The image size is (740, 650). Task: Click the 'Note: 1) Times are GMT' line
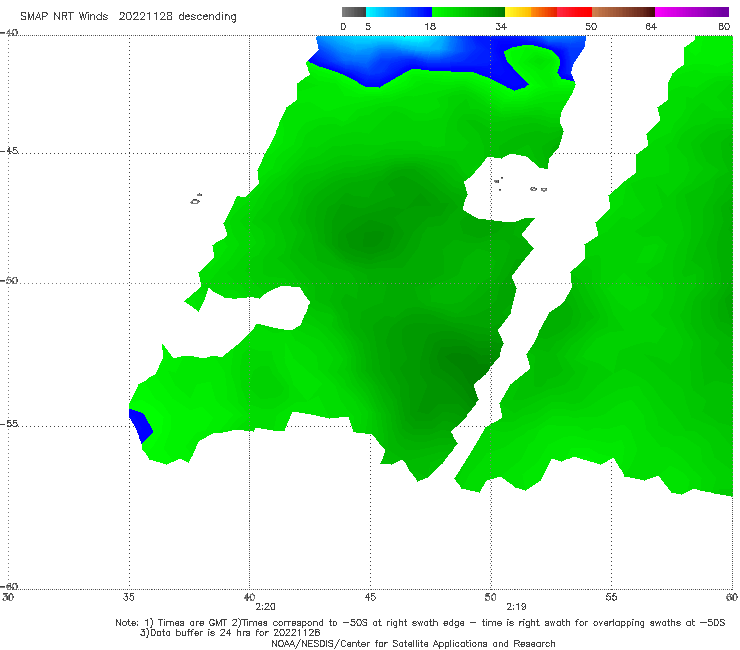[420, 623]
